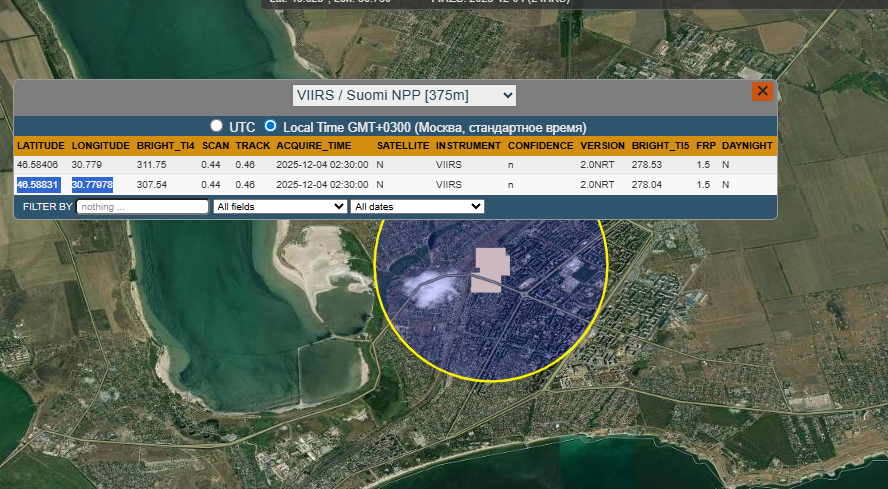Click the fire pixel square on map
888x489 pixels.
point(491,270)
